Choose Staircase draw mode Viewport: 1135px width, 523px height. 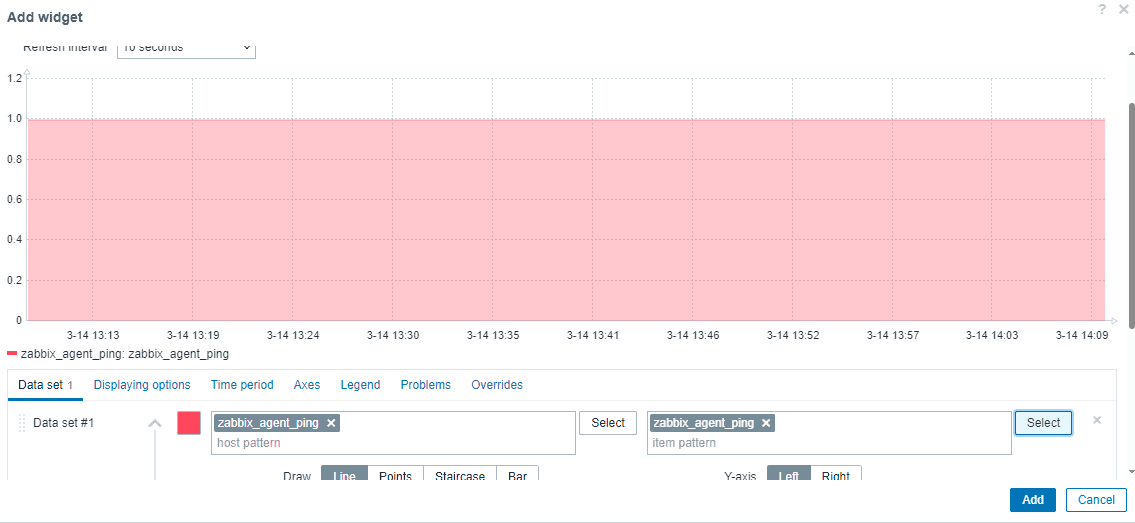pos(460,475)
